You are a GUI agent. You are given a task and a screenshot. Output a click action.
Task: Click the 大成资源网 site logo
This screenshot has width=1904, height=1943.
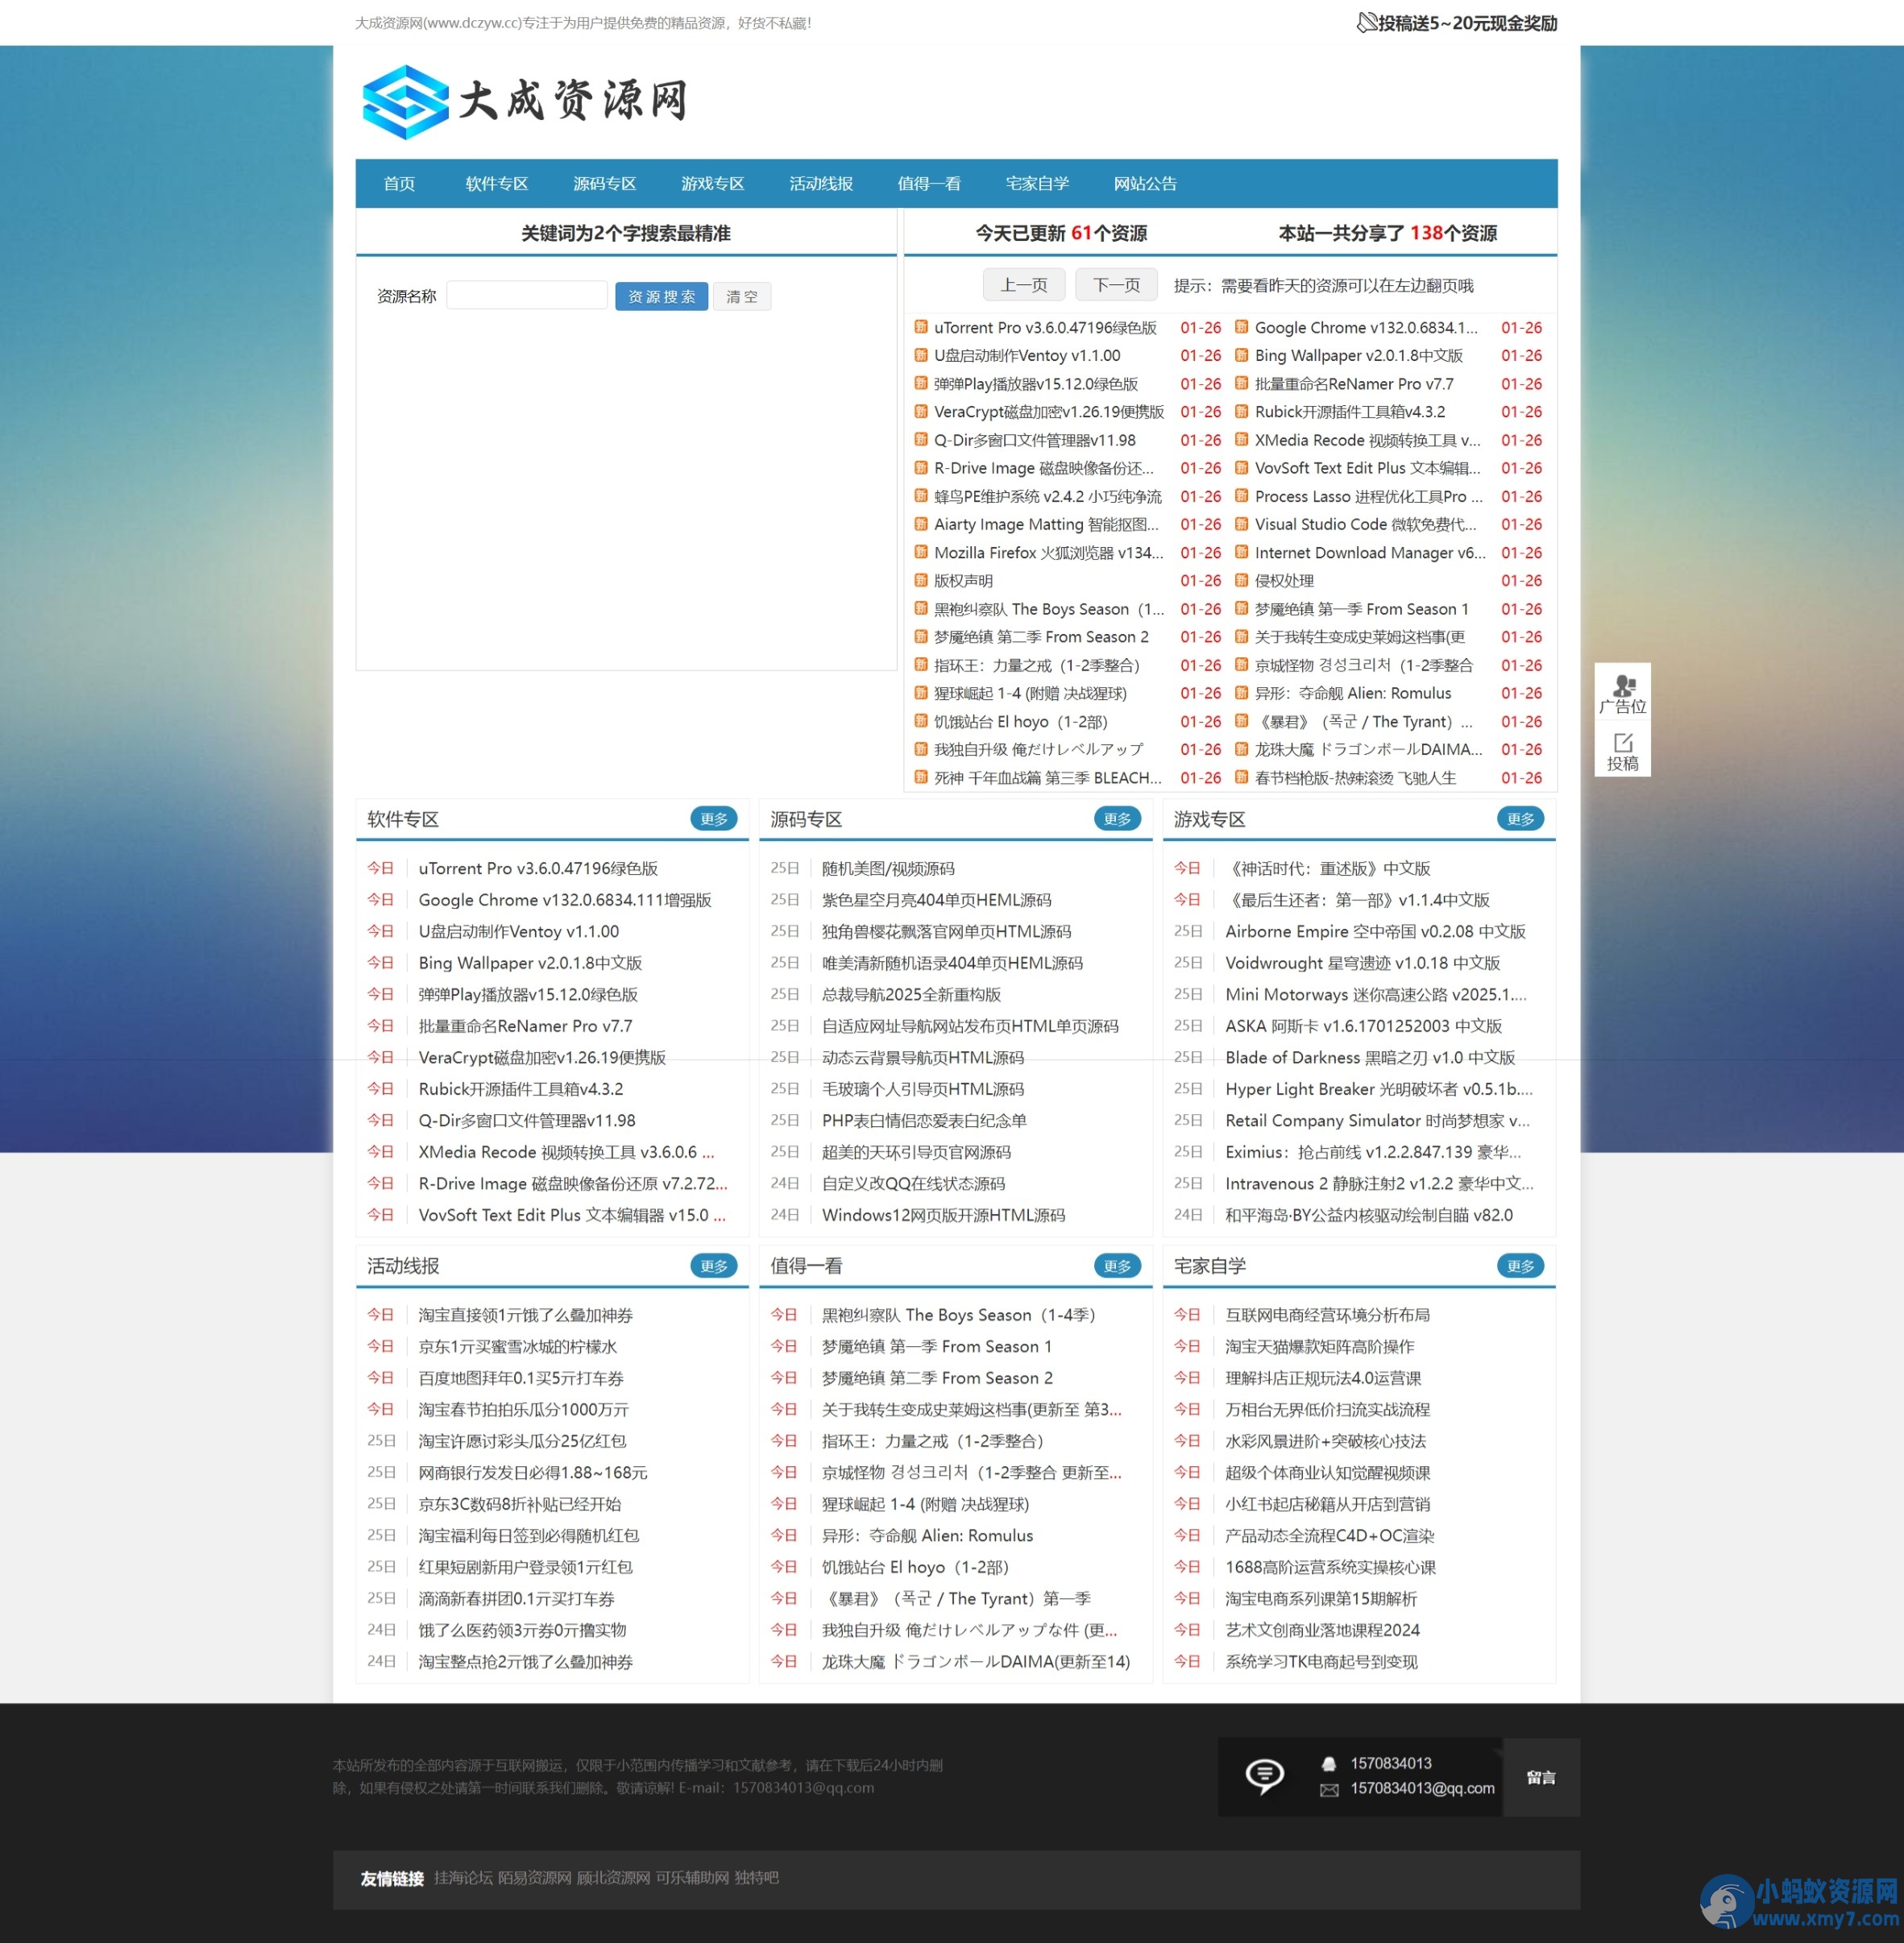tap(525, 101)
